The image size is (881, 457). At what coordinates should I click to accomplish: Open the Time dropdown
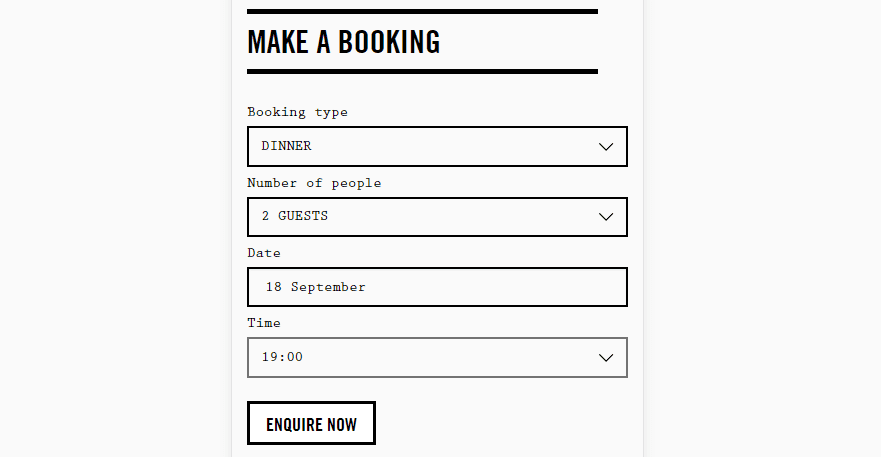click(436, 358)
